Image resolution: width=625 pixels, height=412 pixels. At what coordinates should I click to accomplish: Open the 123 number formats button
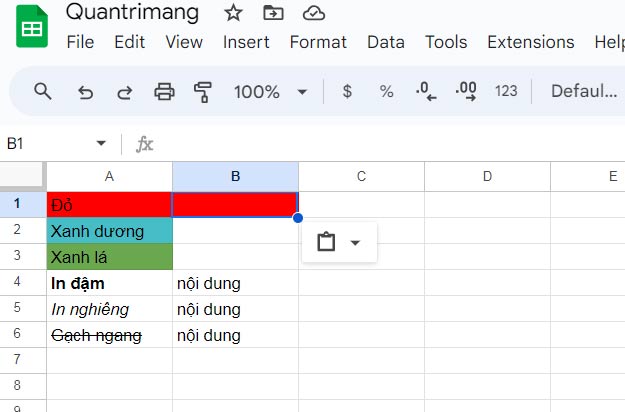coord(506,92)
